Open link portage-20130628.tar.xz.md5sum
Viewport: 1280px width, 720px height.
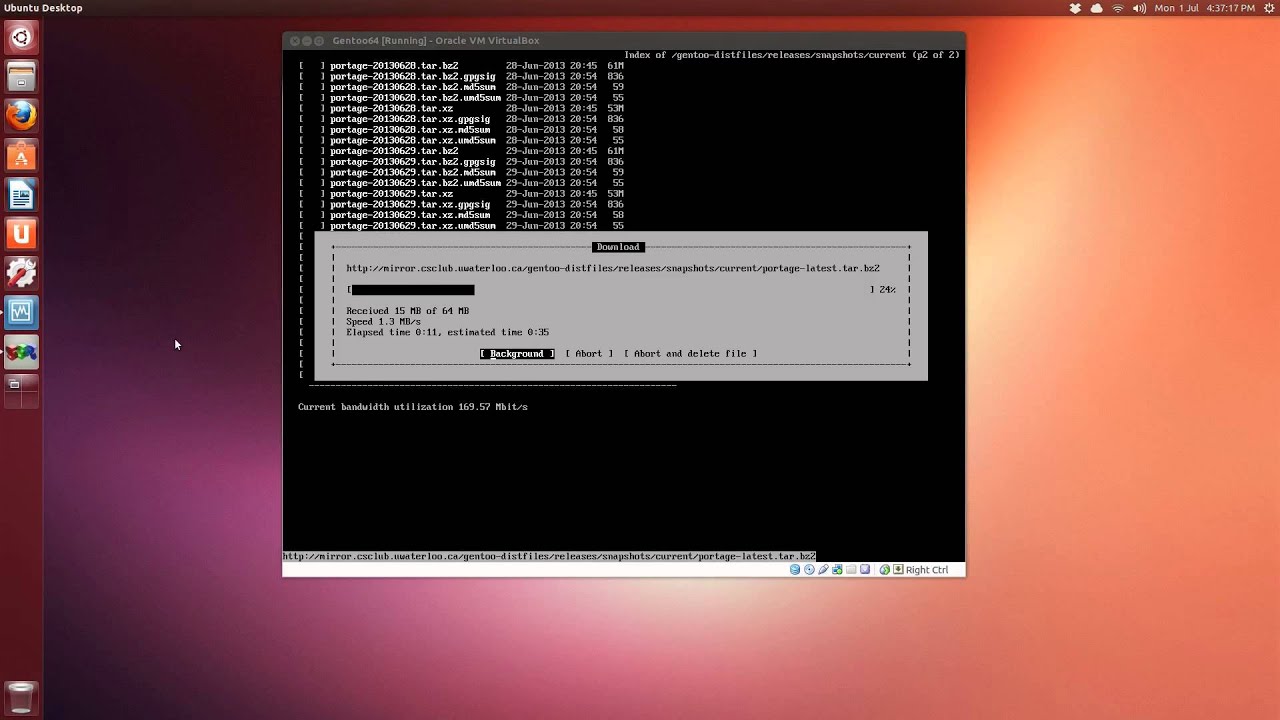click(x=410, y=130)
